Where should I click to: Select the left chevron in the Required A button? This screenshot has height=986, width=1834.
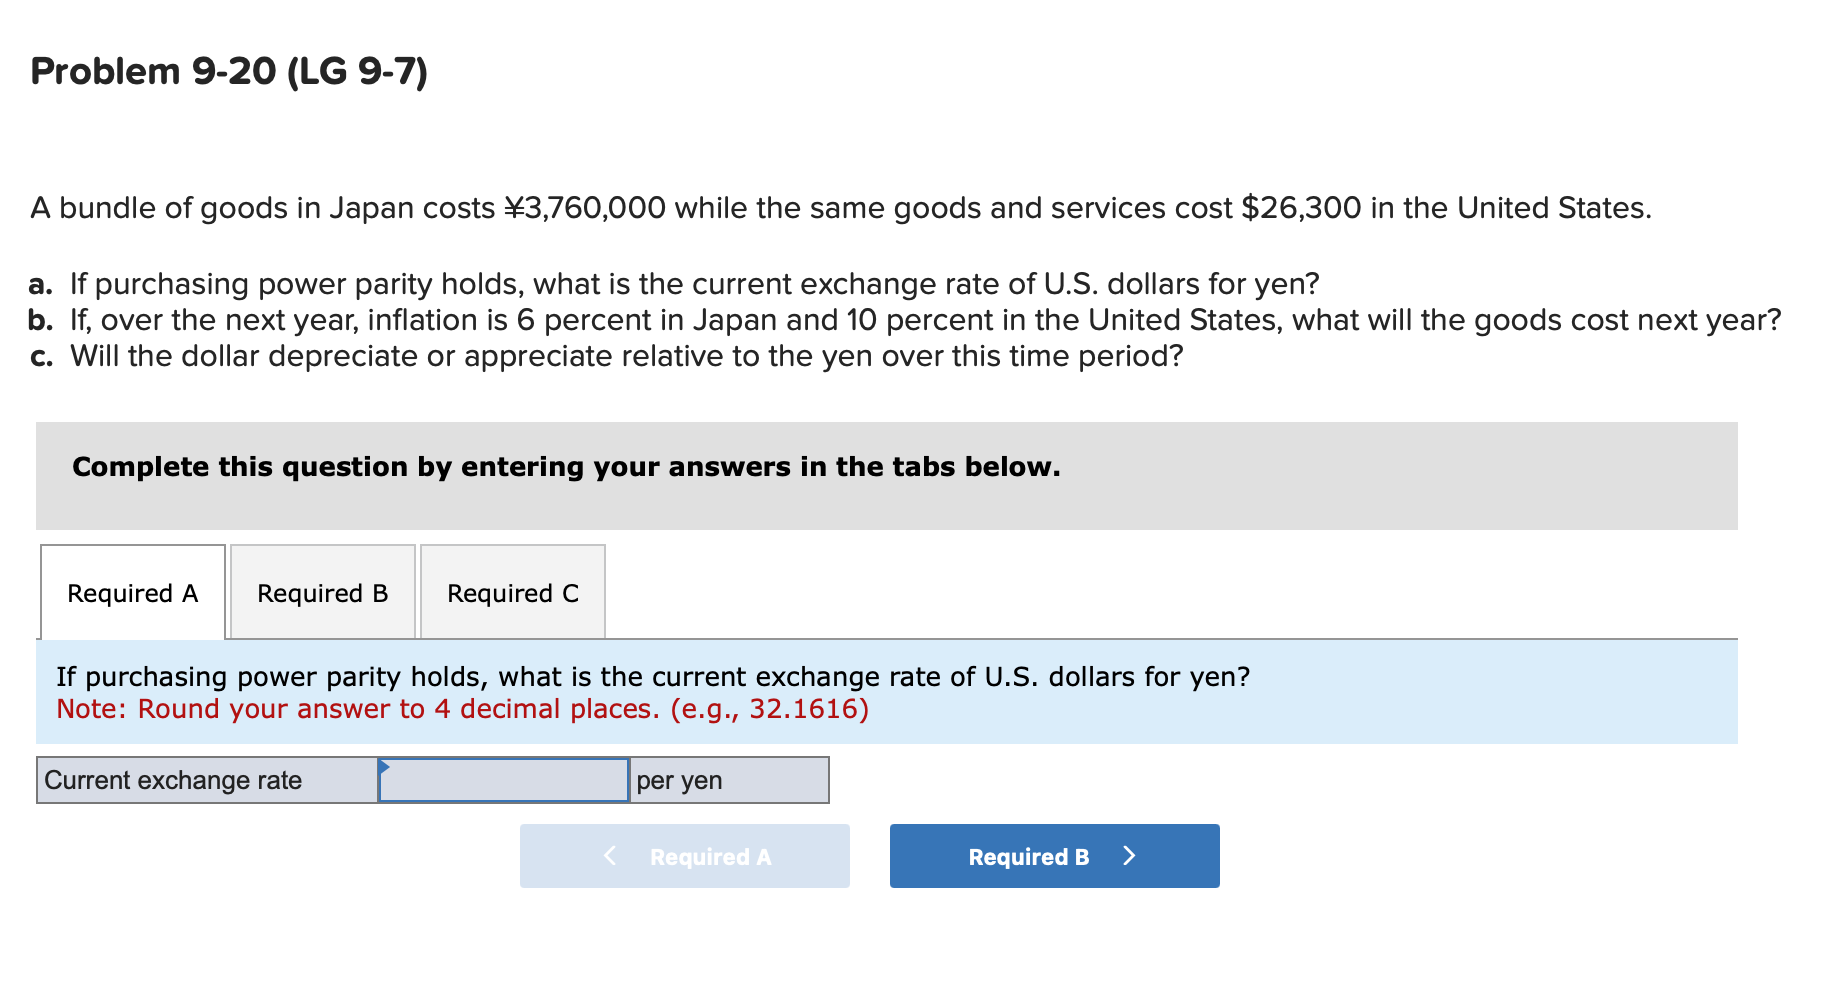click(609, 856)
